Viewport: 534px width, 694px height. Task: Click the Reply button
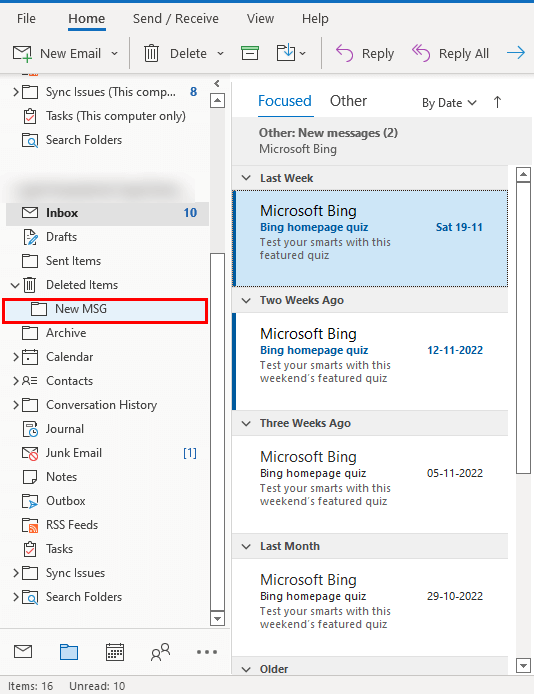pyautogui.click(x=365, y=54)
